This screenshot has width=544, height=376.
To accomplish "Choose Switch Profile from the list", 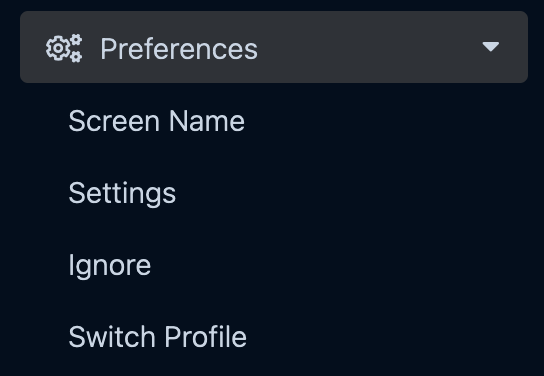I will click(158, 337).
